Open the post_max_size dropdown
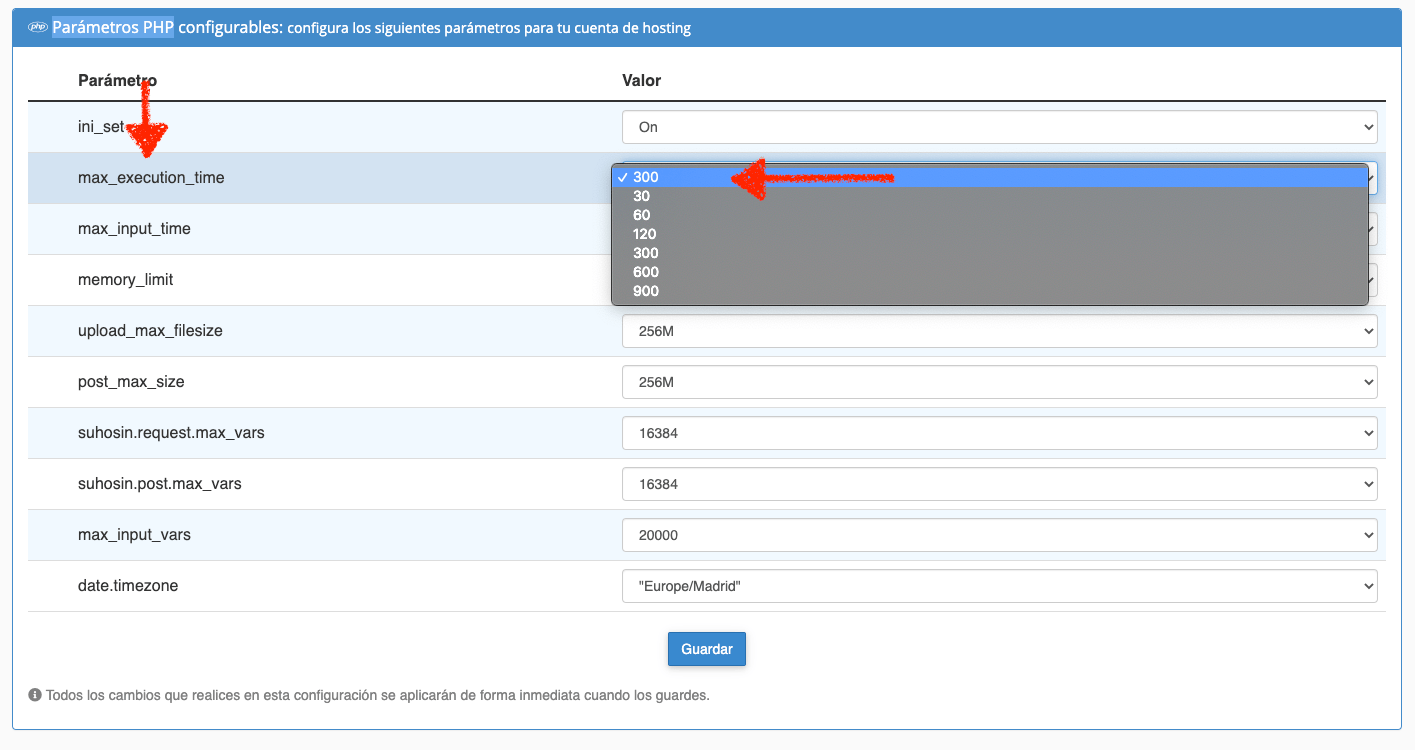The height and width of the screenshot is (750, 1415). coord(999,382)
